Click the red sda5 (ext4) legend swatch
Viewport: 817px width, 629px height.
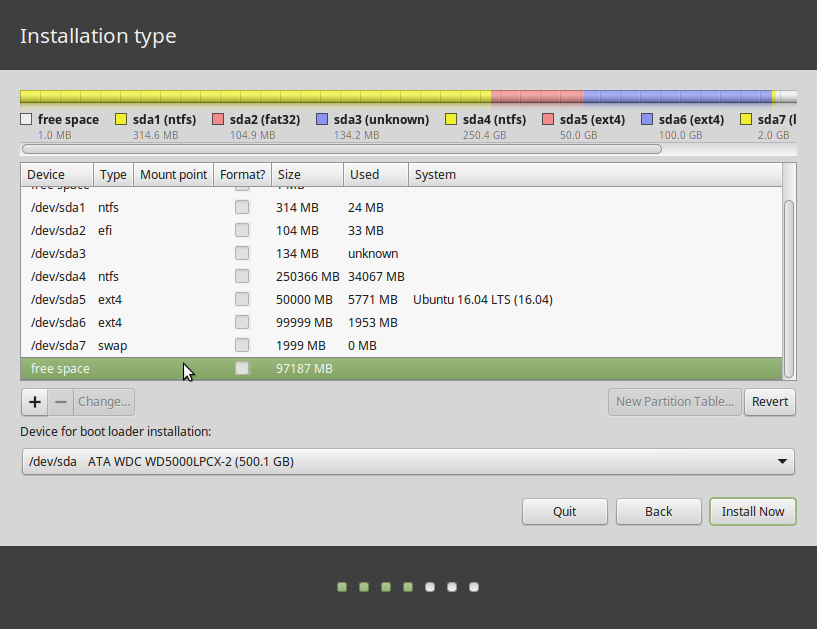pyautogui.click(x=548, y=120)
